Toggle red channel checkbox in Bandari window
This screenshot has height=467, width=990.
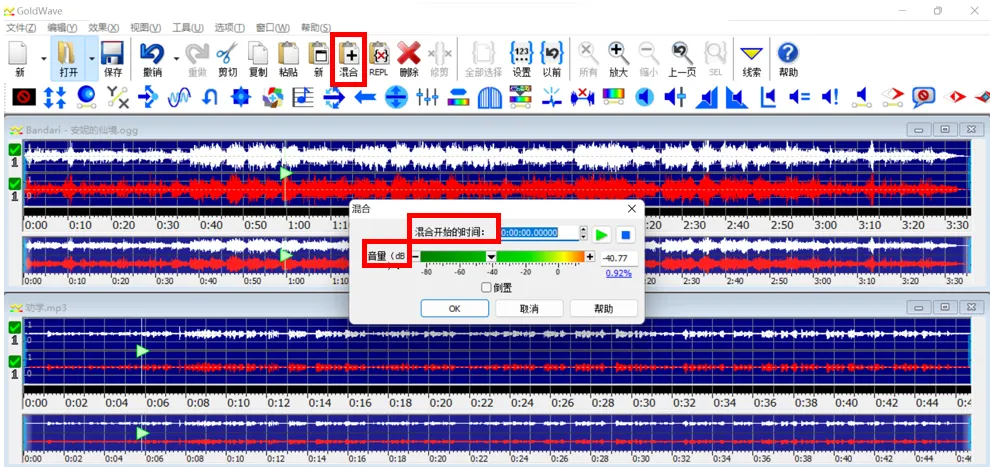click(15, 184)
